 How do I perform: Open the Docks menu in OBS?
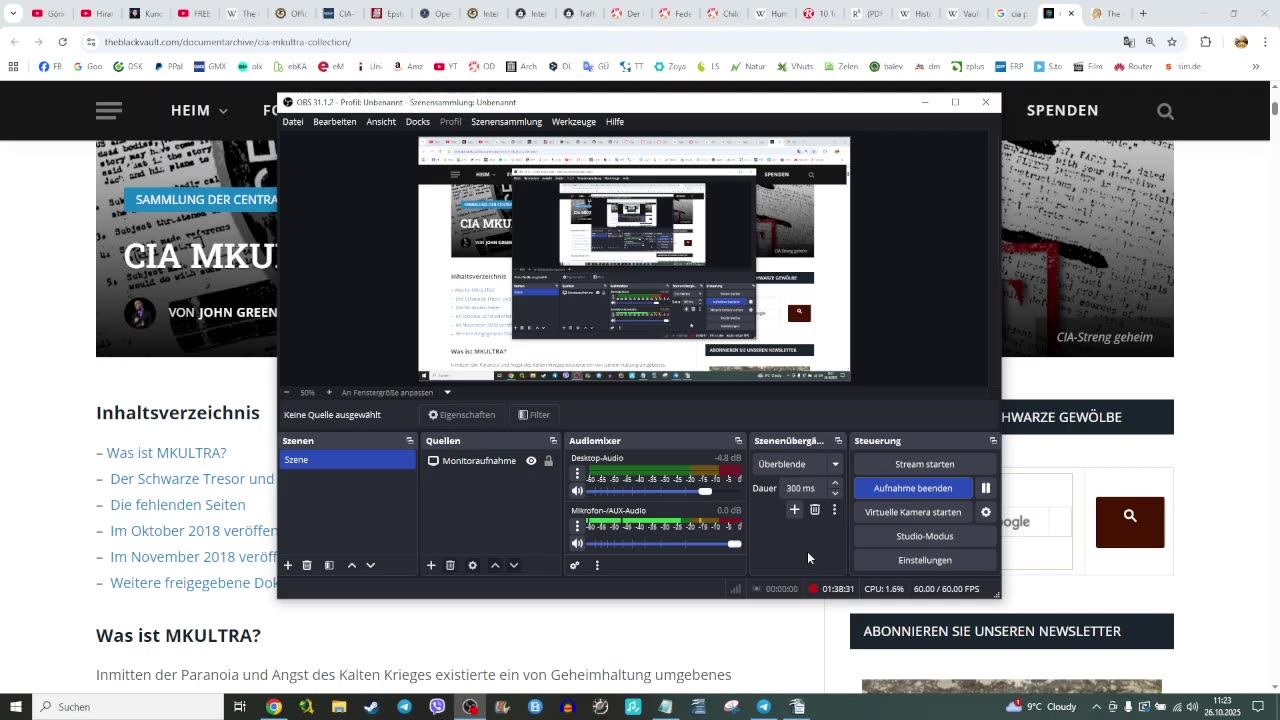418,122
